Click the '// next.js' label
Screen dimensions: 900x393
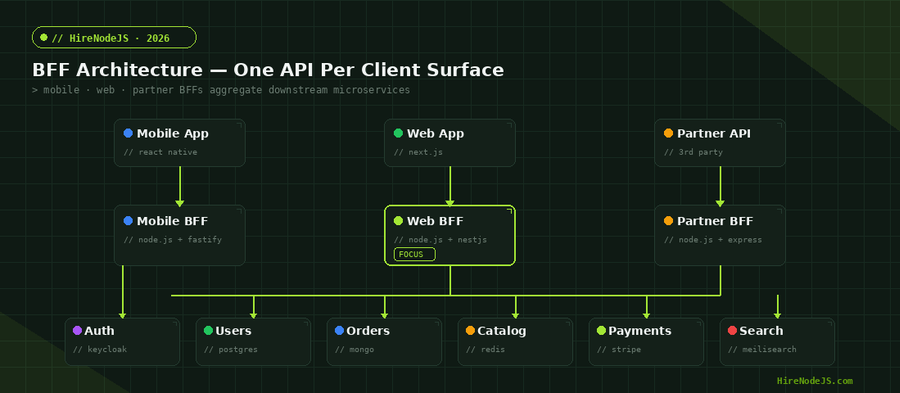click(x=418, y=153)
